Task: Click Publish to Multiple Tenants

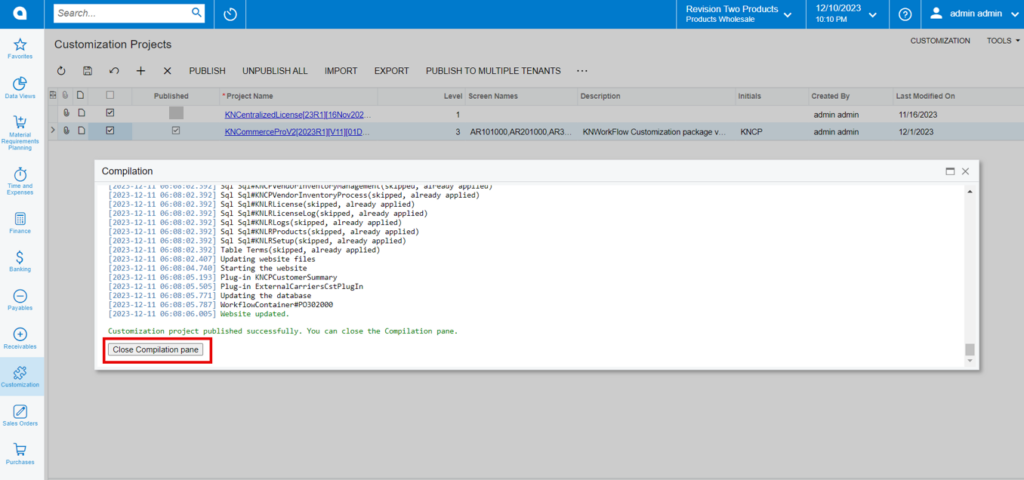Action: pos(493,71)
